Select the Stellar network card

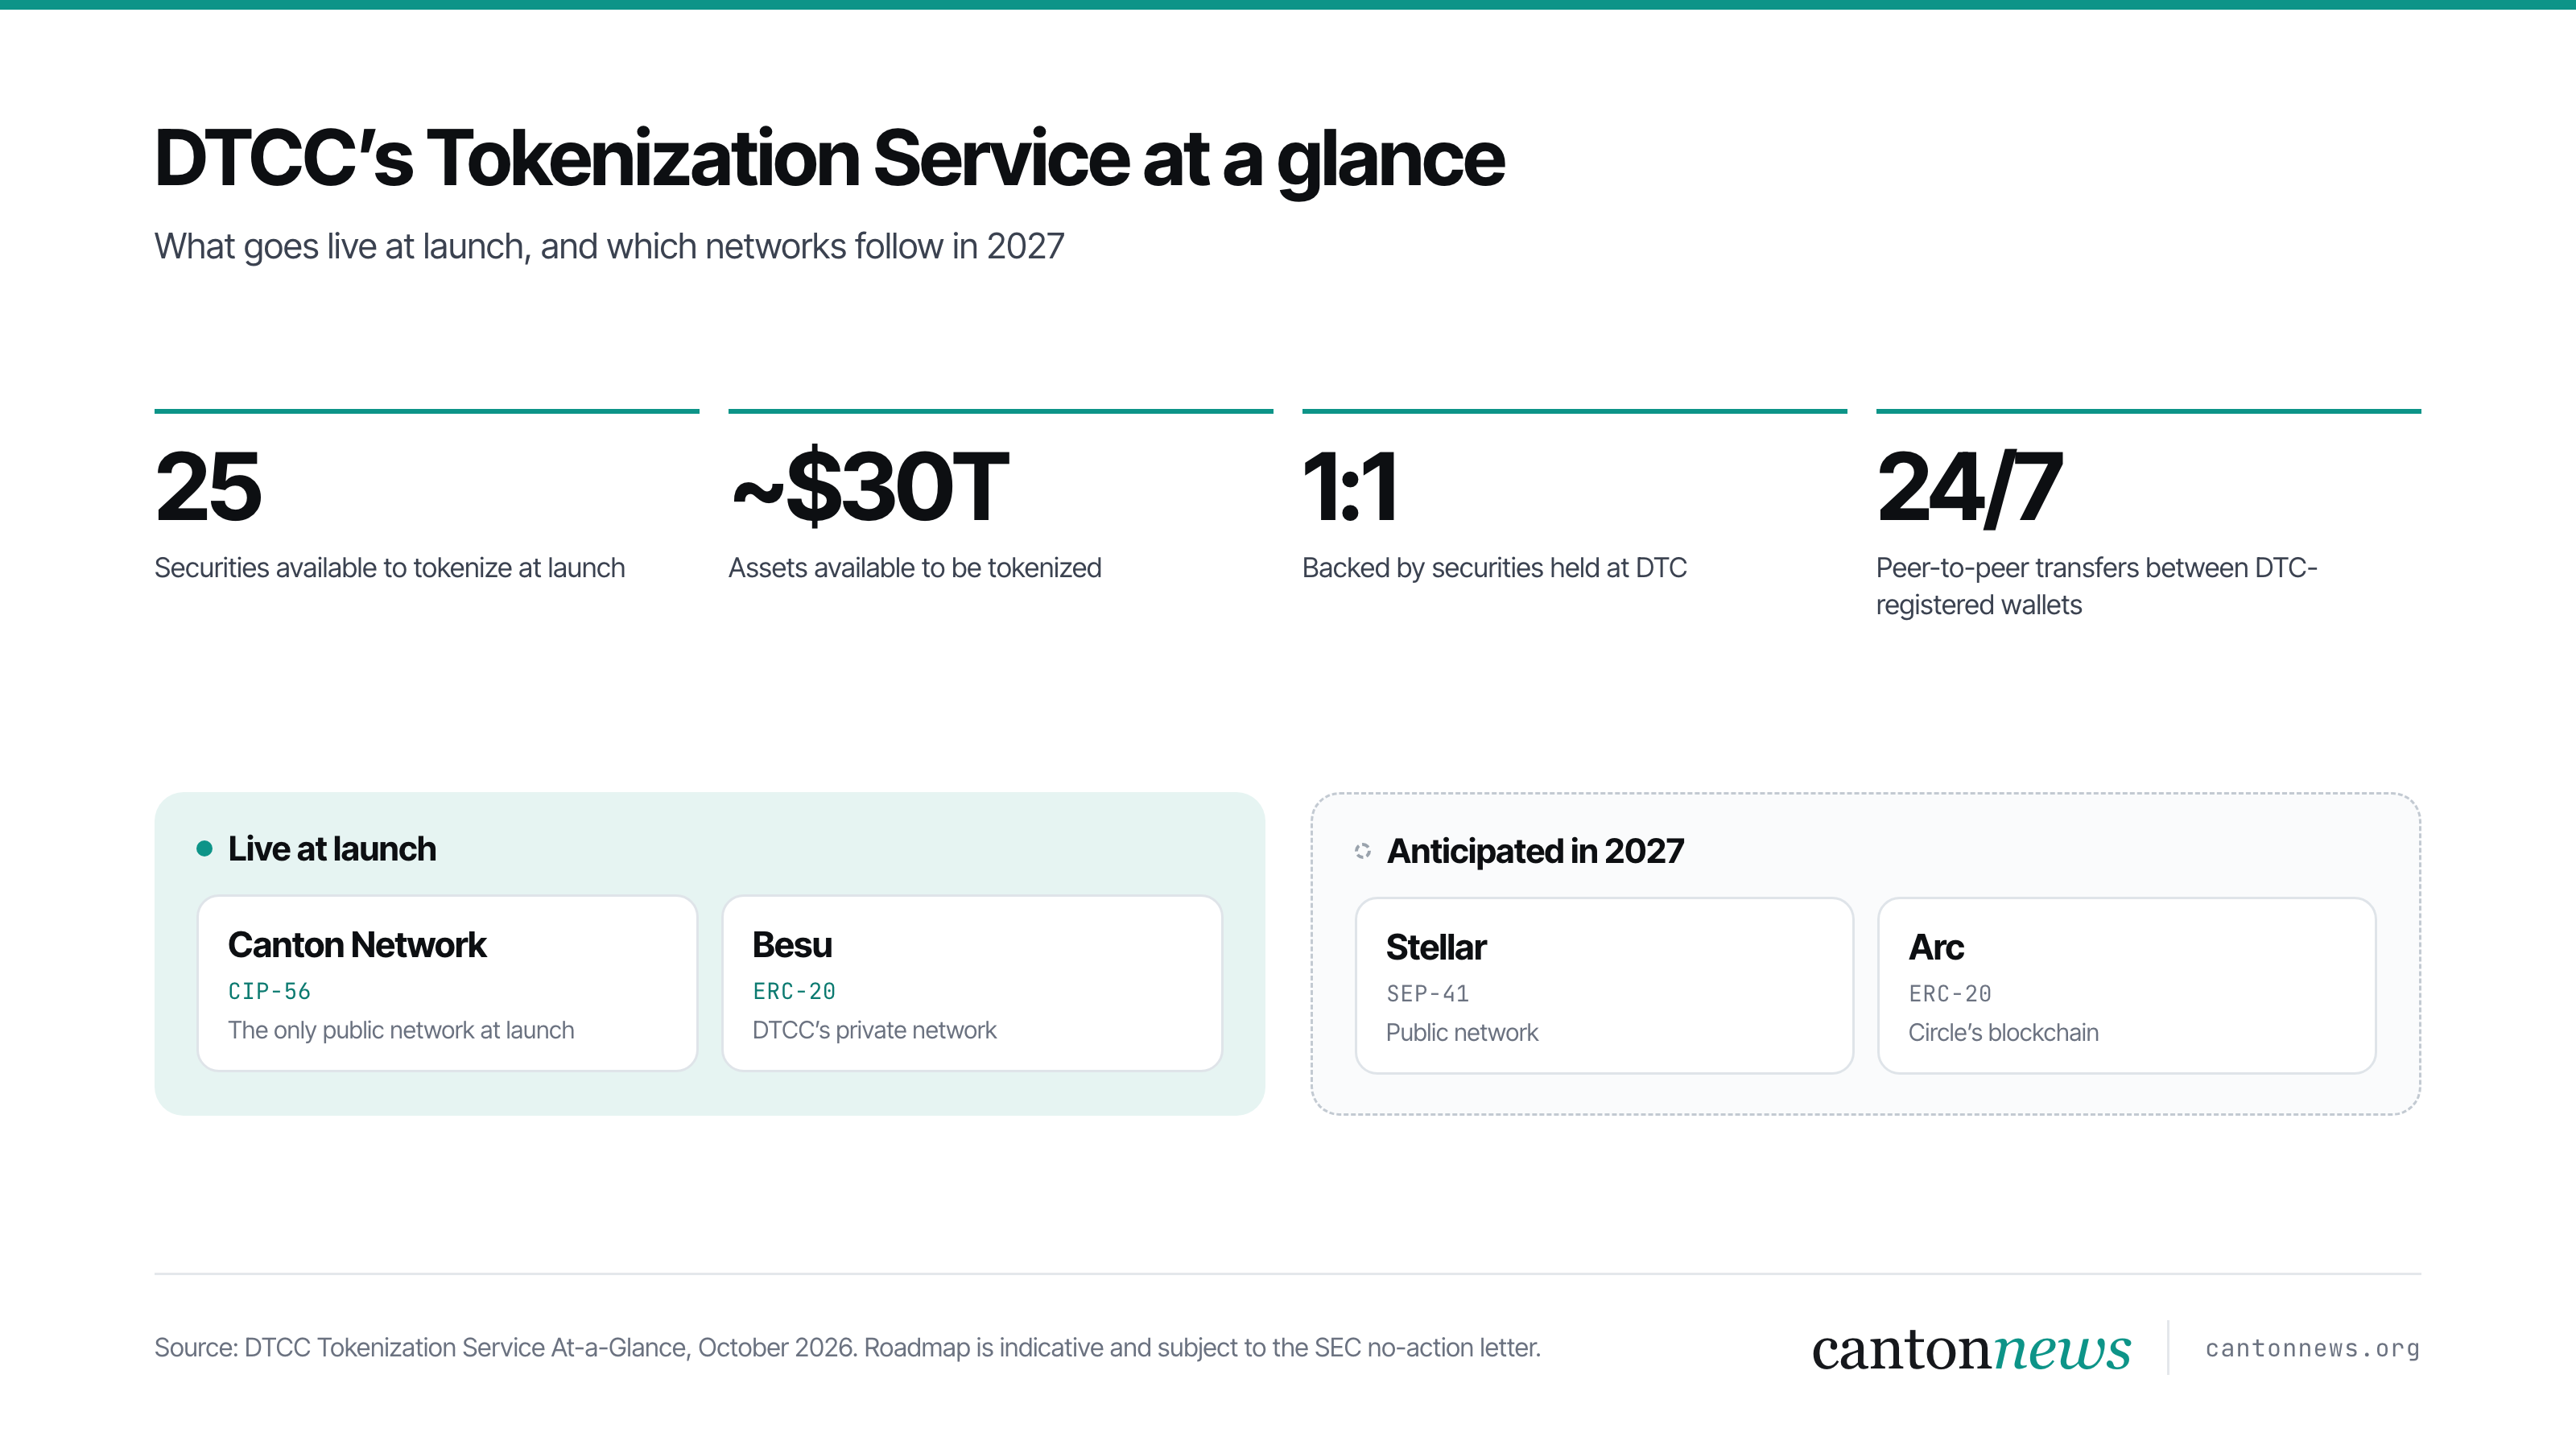(x=1604, y=985)
